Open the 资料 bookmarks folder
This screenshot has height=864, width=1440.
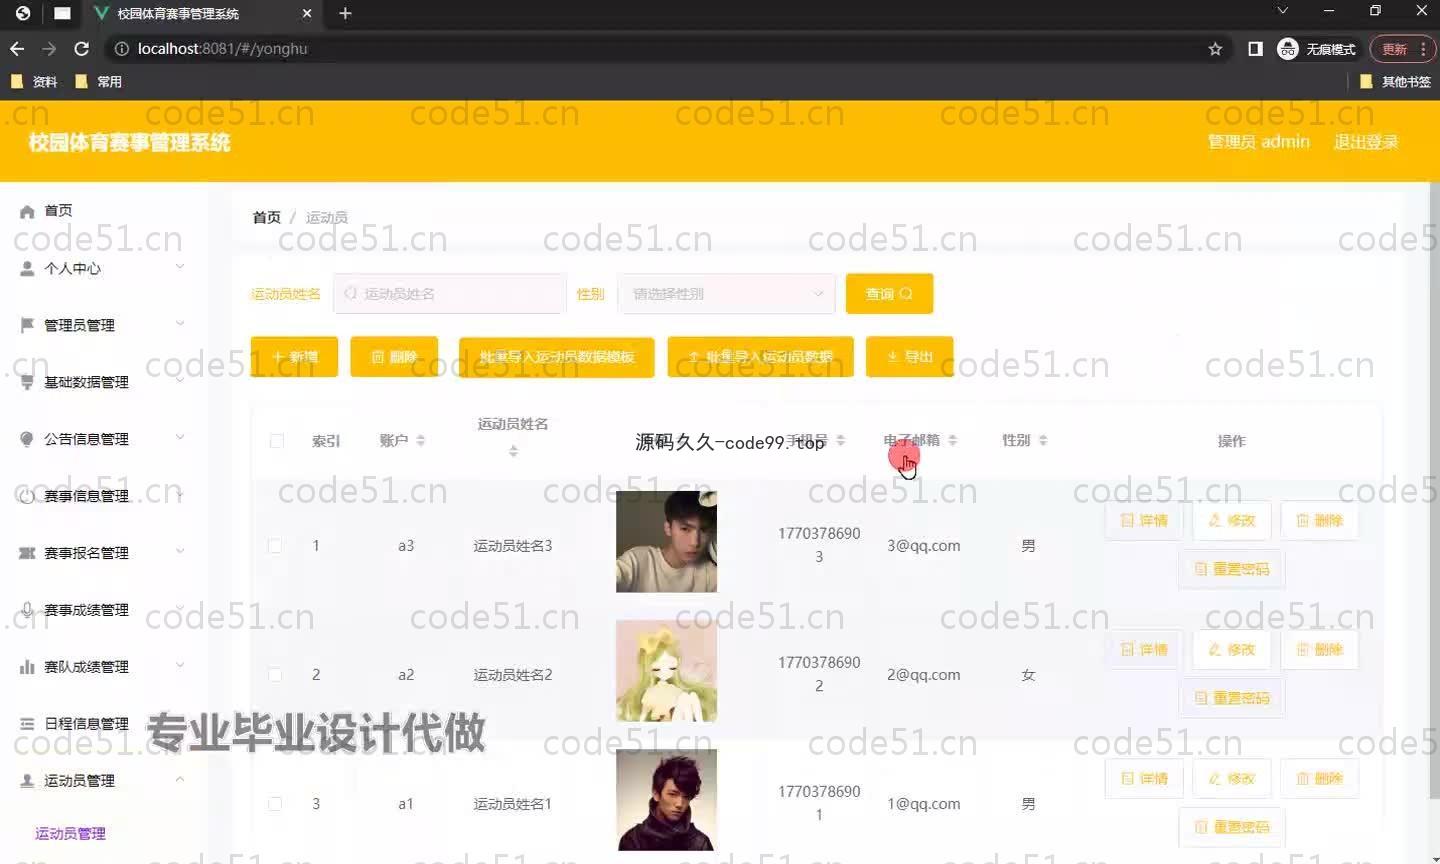point(34,82)
